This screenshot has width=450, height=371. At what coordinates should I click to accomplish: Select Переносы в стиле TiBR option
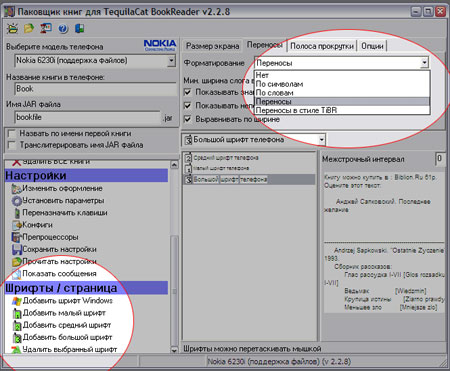(342, 110)
